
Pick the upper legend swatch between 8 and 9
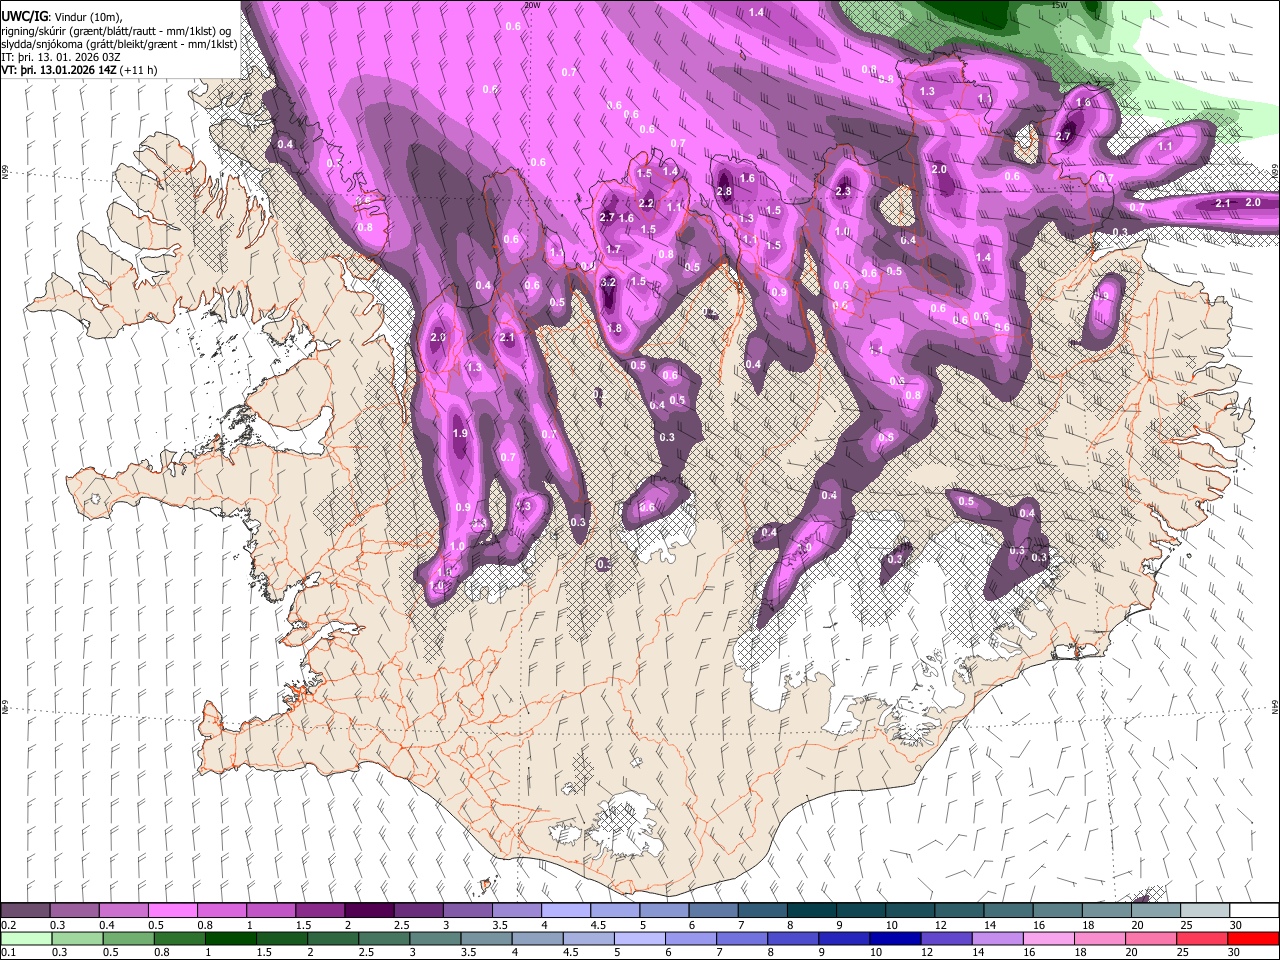click(x=812, y=910)
